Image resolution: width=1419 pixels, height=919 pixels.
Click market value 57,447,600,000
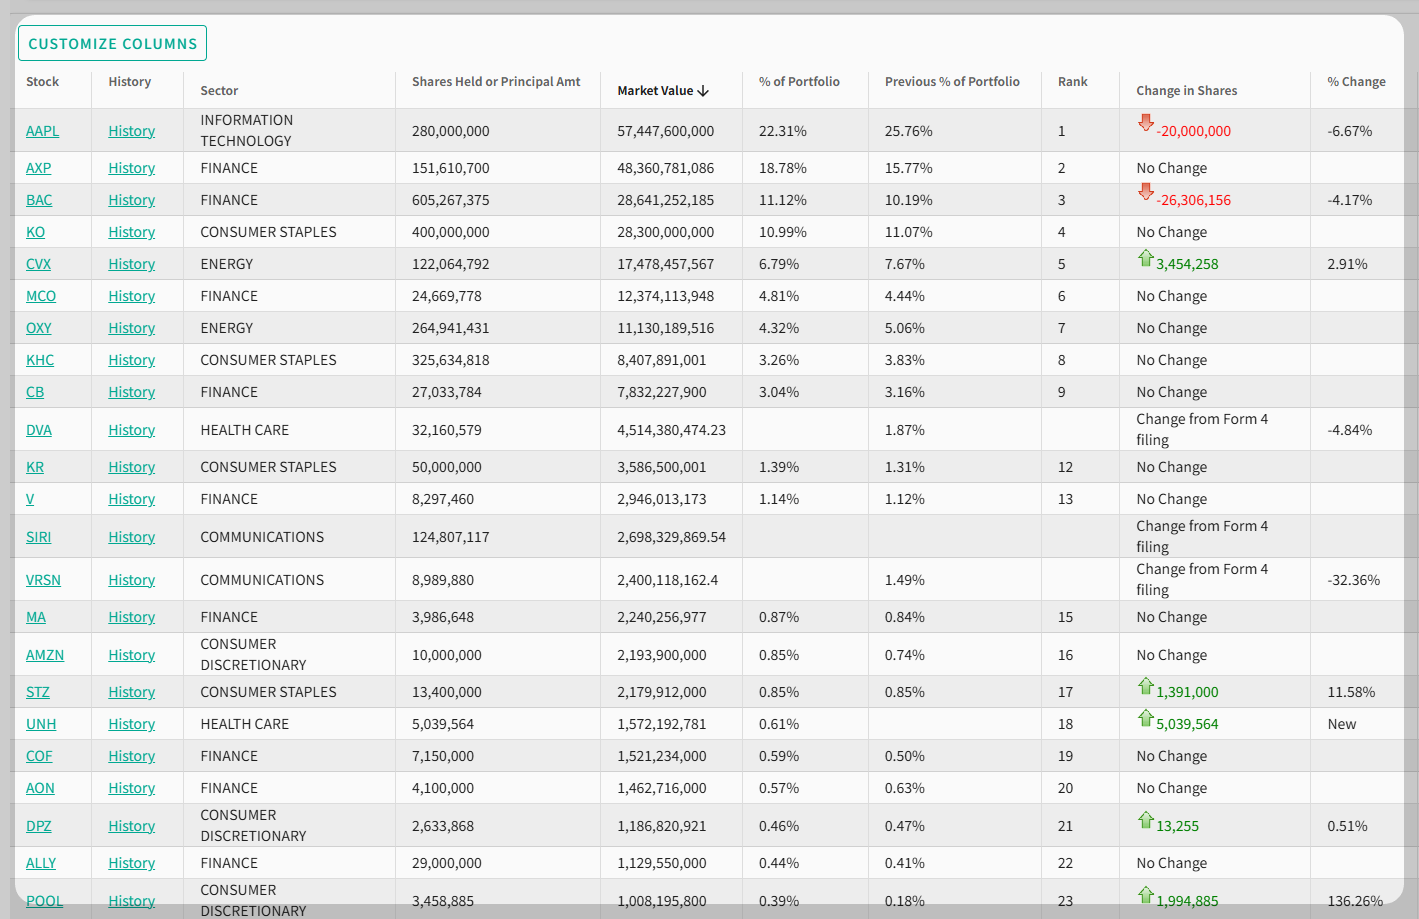coord(666,131)
